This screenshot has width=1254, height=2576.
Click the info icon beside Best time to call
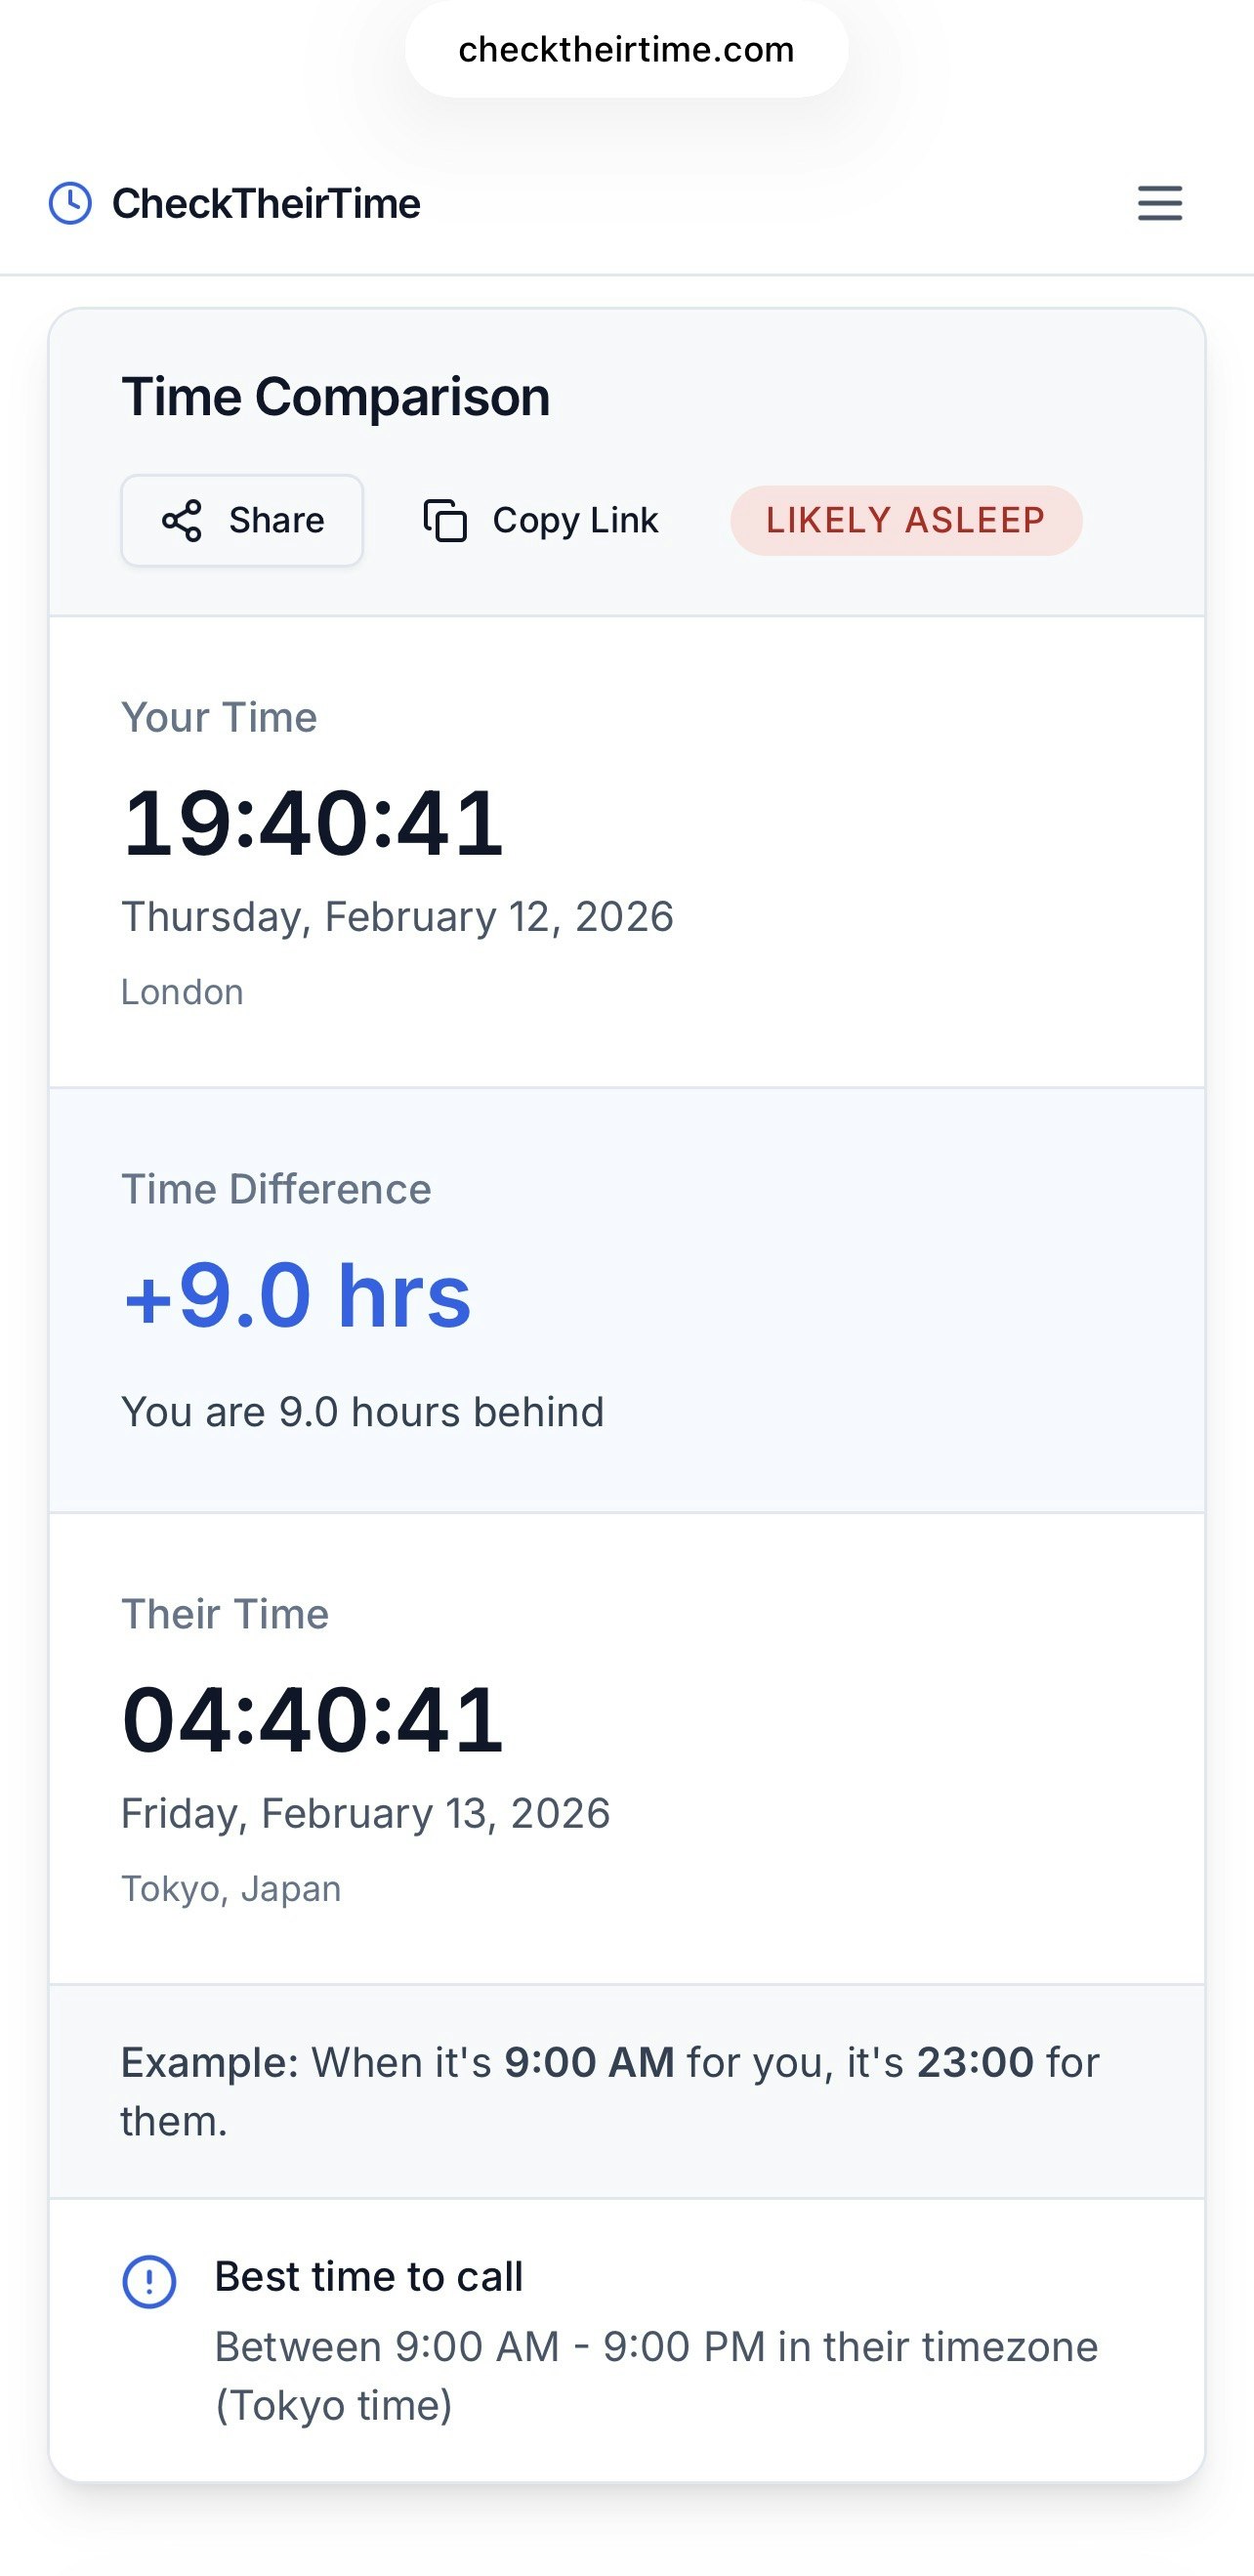pyautogui.click(x=149, y=2282)
